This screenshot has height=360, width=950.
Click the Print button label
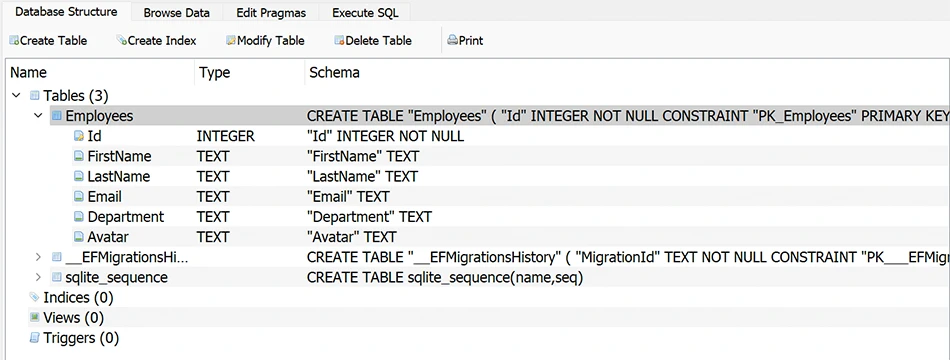471,41
